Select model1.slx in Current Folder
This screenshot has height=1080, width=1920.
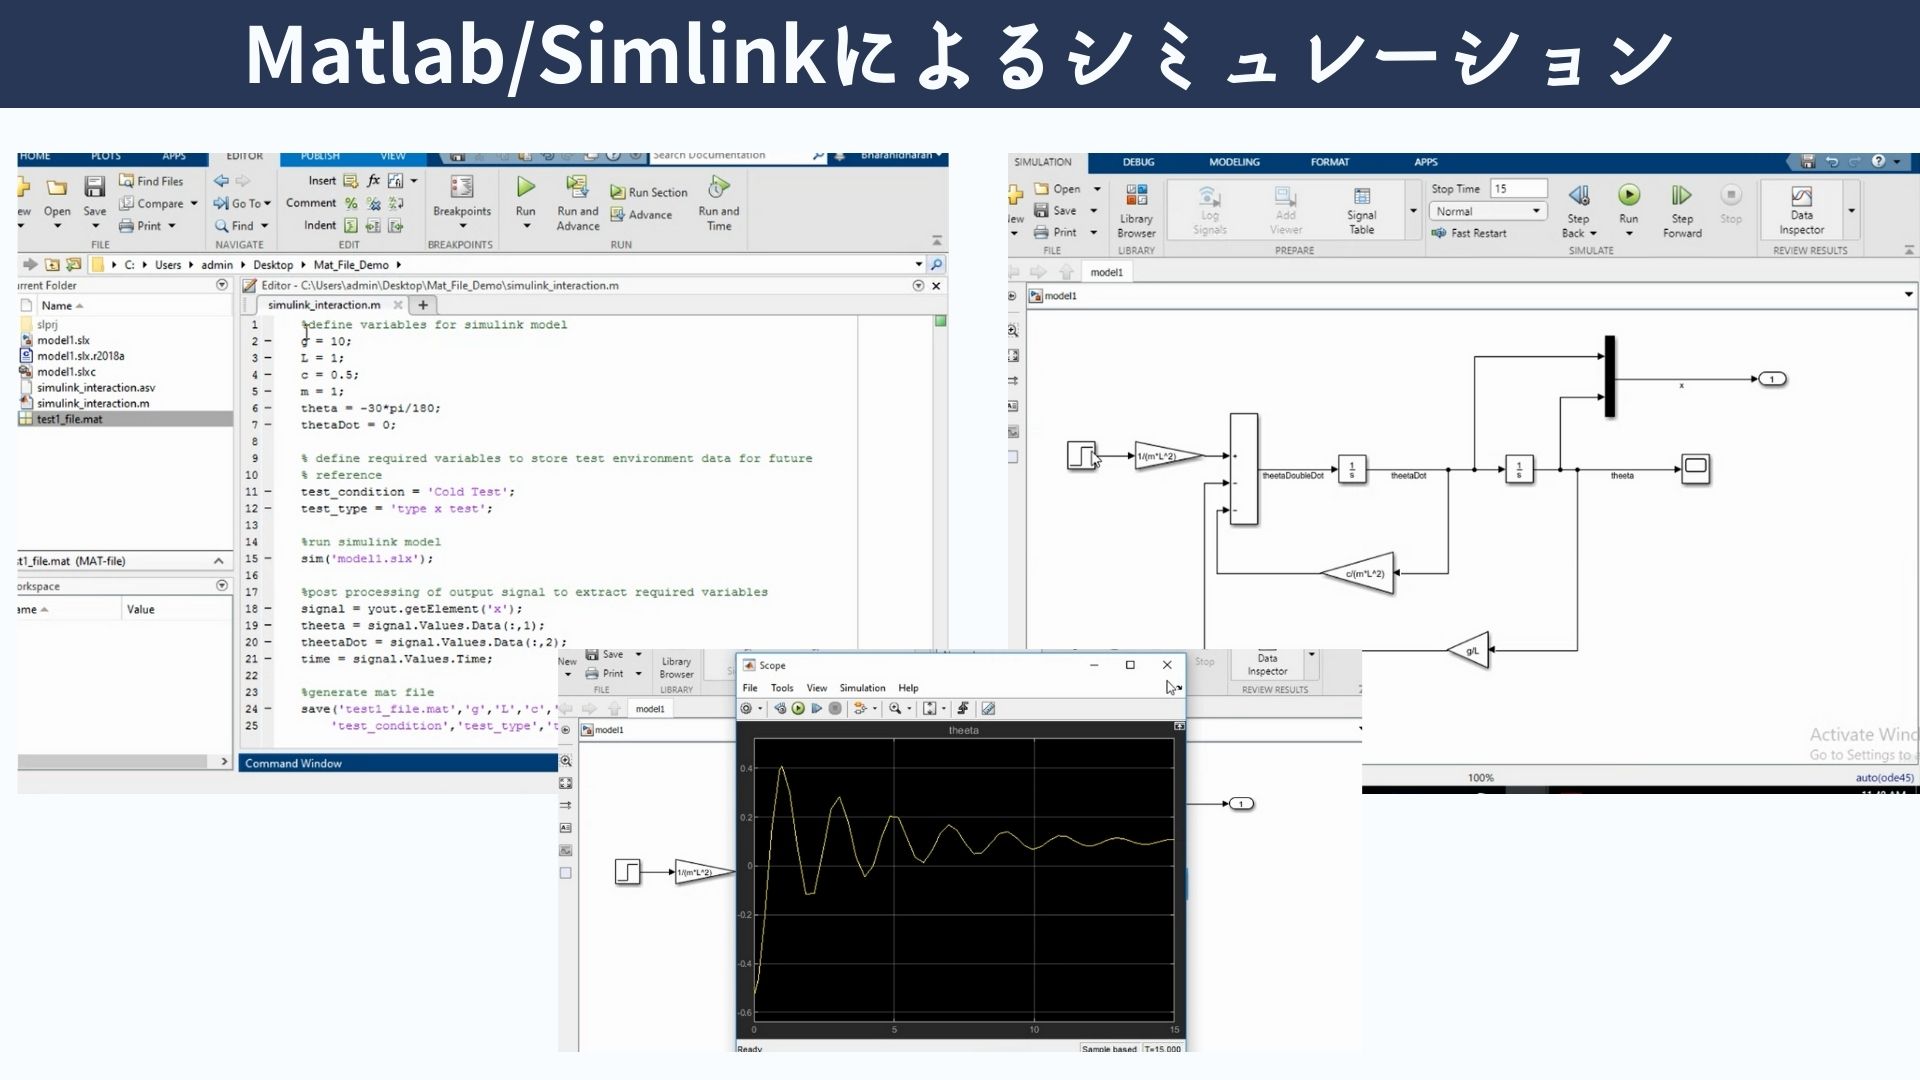[63, 340]
